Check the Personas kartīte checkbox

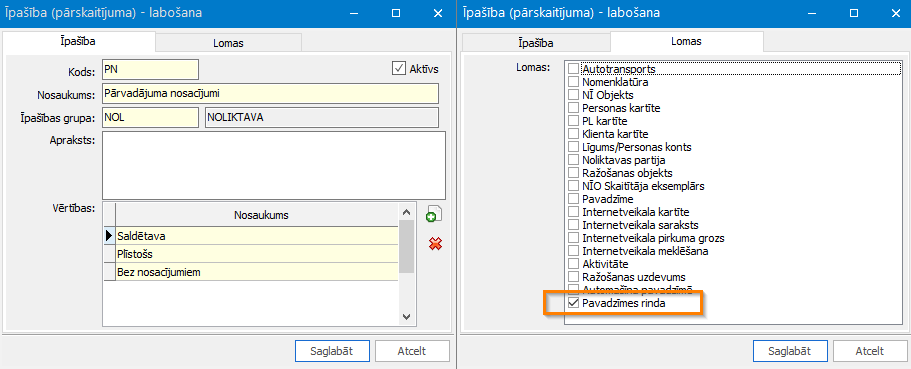573,108
